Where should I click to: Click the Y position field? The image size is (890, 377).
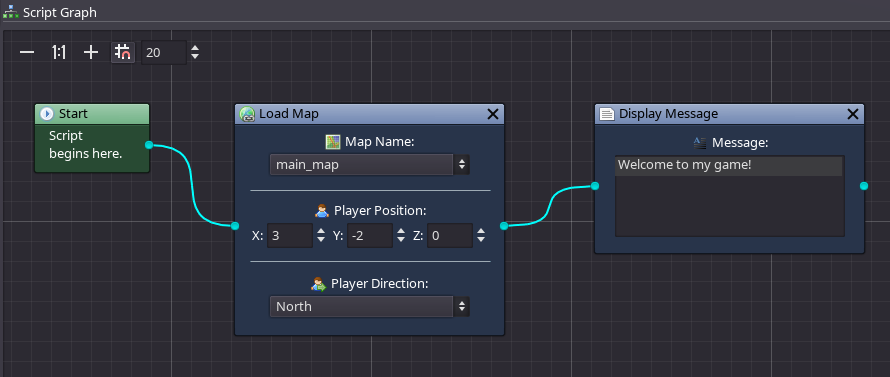click(370, 236)
